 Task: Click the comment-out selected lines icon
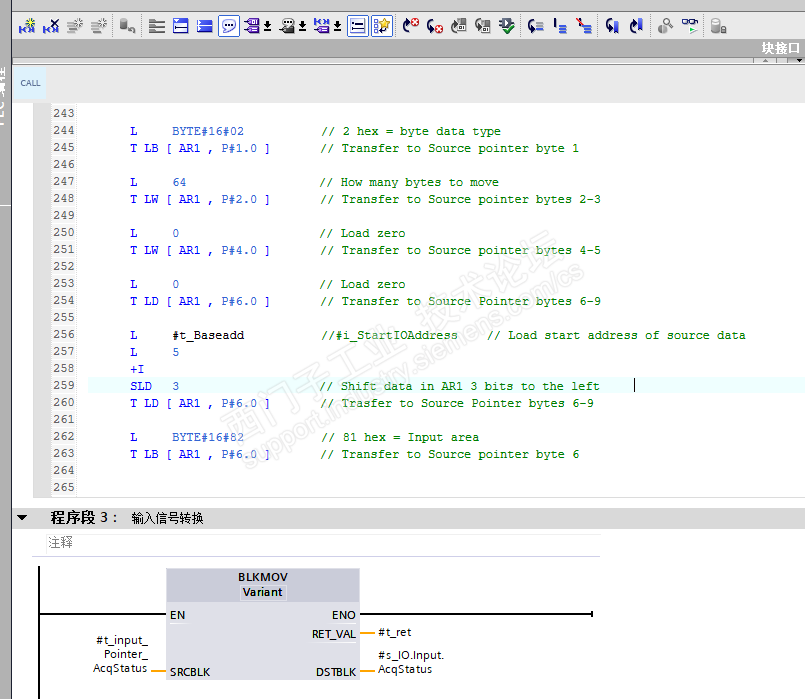560,26
